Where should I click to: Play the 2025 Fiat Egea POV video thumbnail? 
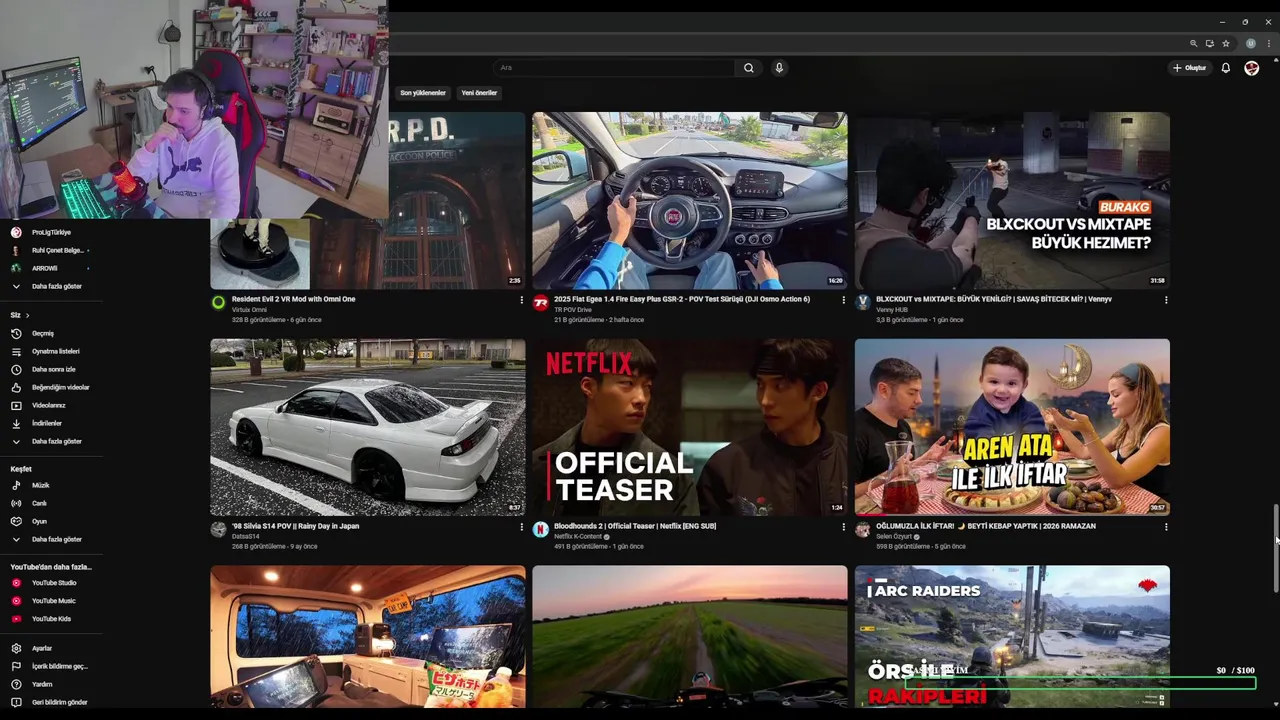689,200
